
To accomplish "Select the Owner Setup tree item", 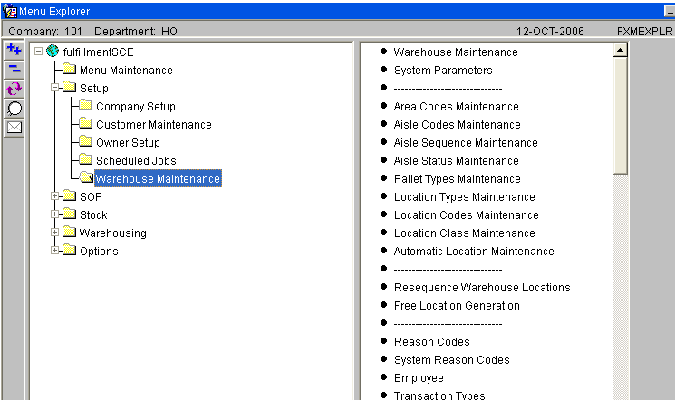I will coord(128,143).
